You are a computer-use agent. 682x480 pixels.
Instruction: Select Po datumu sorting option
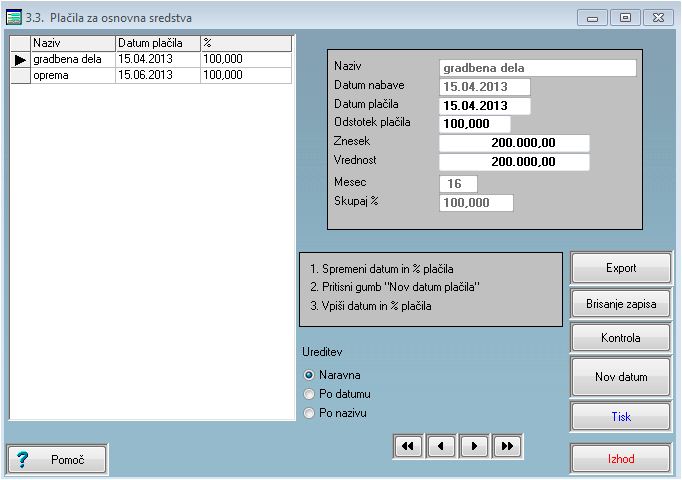tap(309, 394)
